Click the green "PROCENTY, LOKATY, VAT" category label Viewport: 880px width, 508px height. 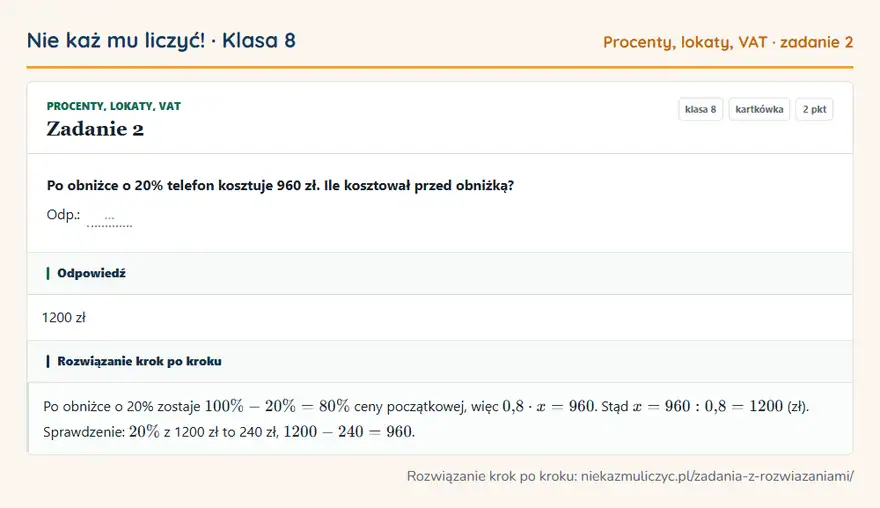[x=113, y=106]
